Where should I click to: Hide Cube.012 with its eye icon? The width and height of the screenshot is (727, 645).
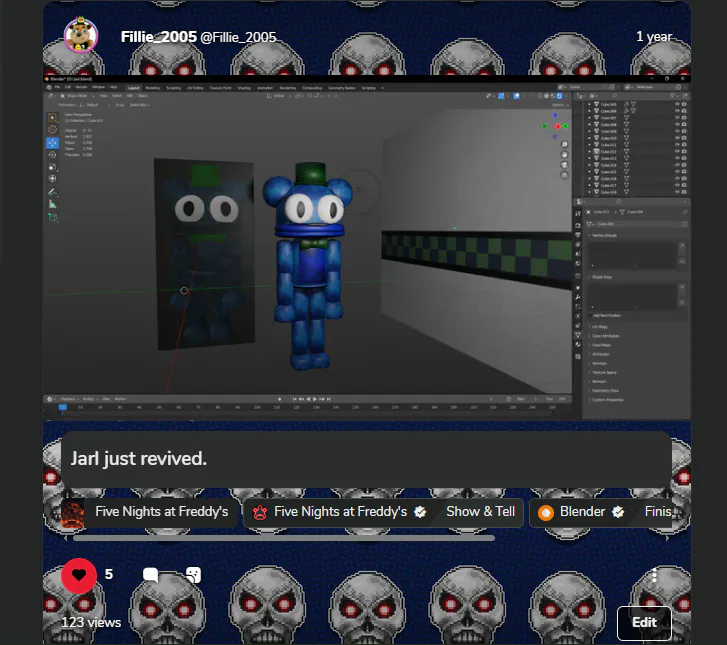coord(677,151)
